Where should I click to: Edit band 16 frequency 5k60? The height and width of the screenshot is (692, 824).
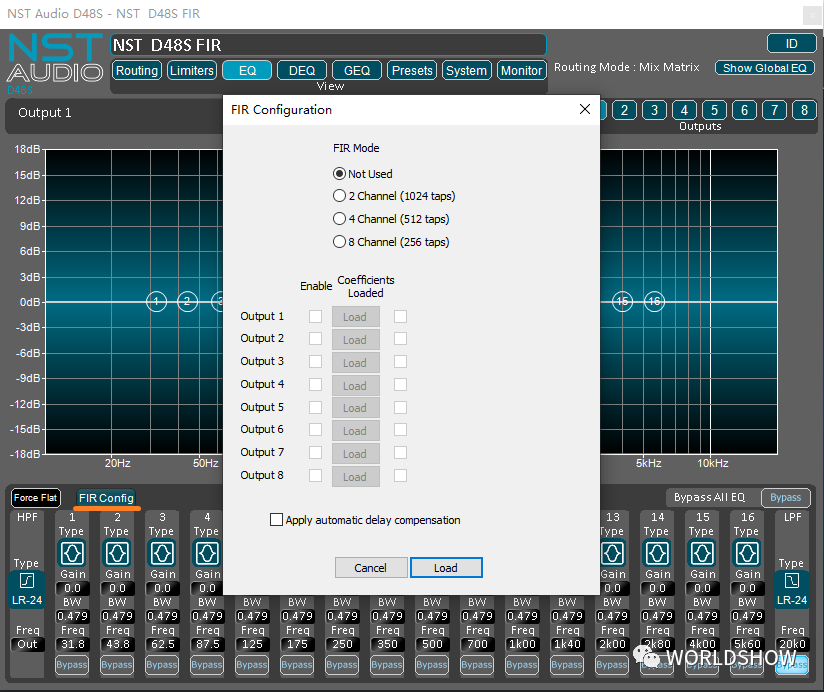click(x=747, y=644)
